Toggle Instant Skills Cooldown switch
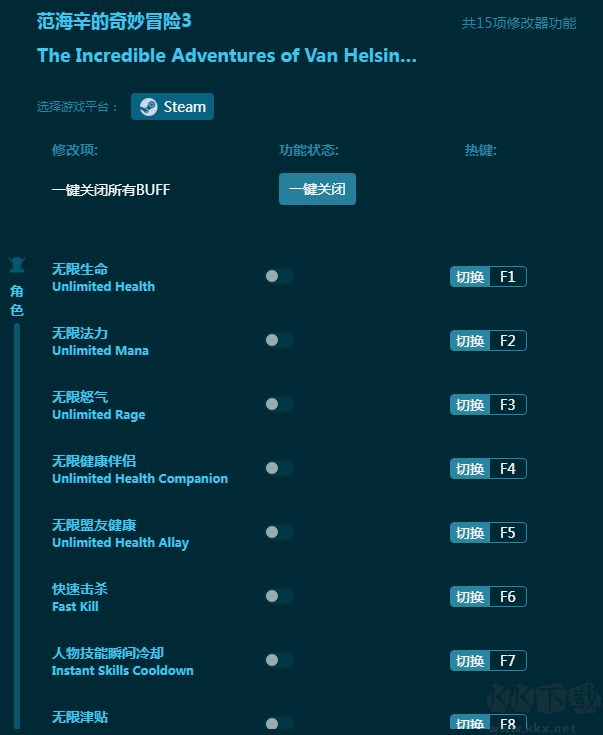 coord(279,660)
